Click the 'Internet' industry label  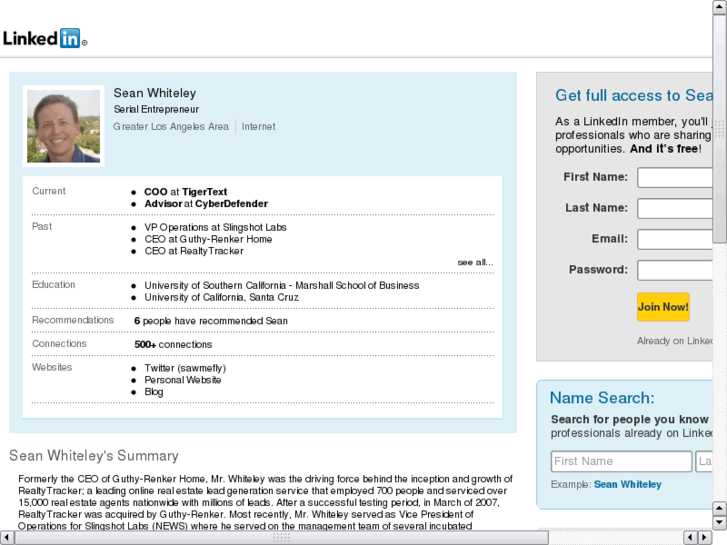click(x=258, y=127)
